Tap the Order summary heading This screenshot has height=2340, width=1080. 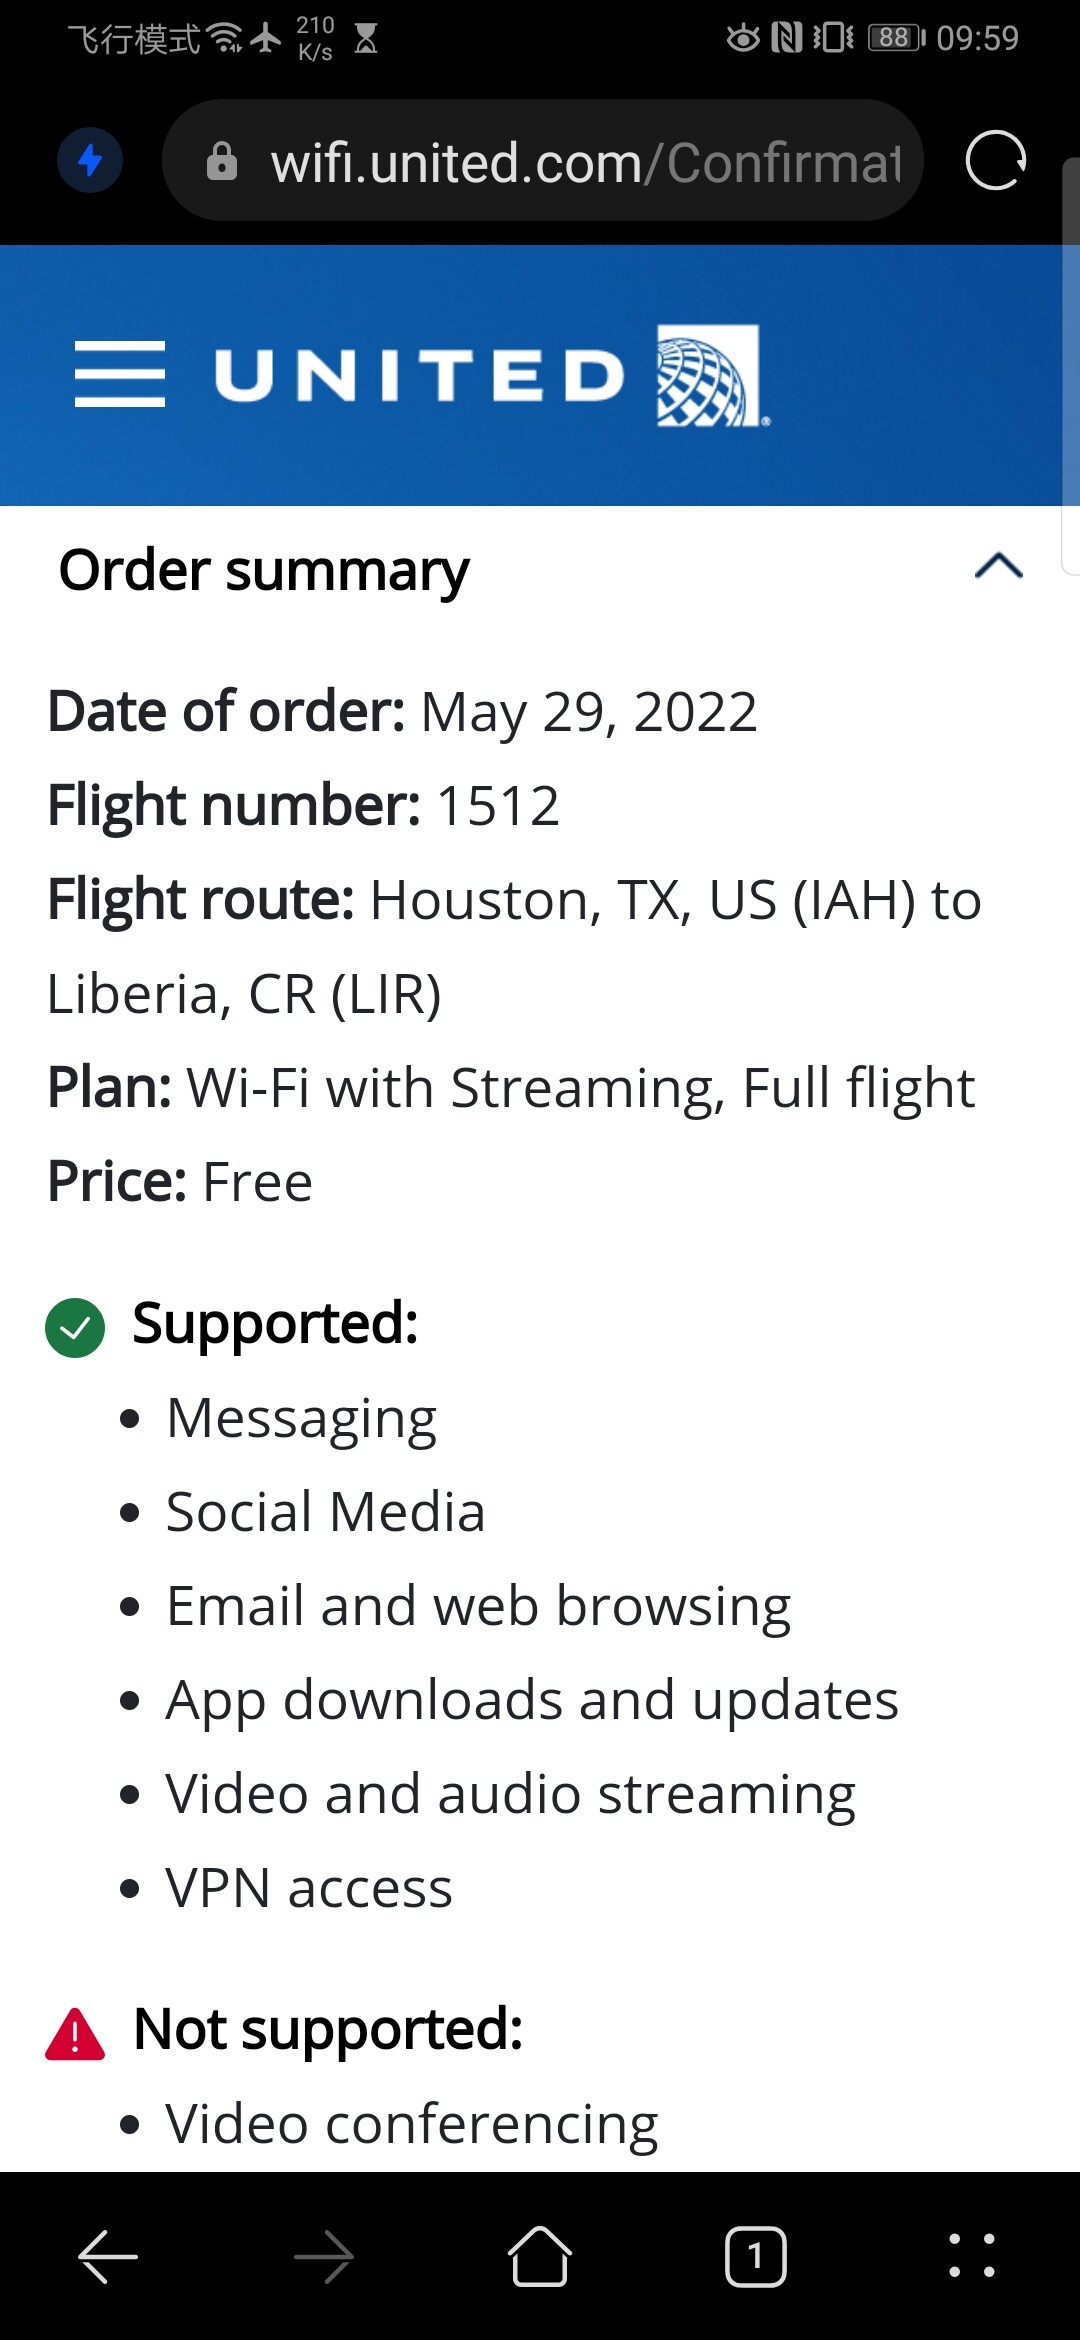[x=264, y=570]
